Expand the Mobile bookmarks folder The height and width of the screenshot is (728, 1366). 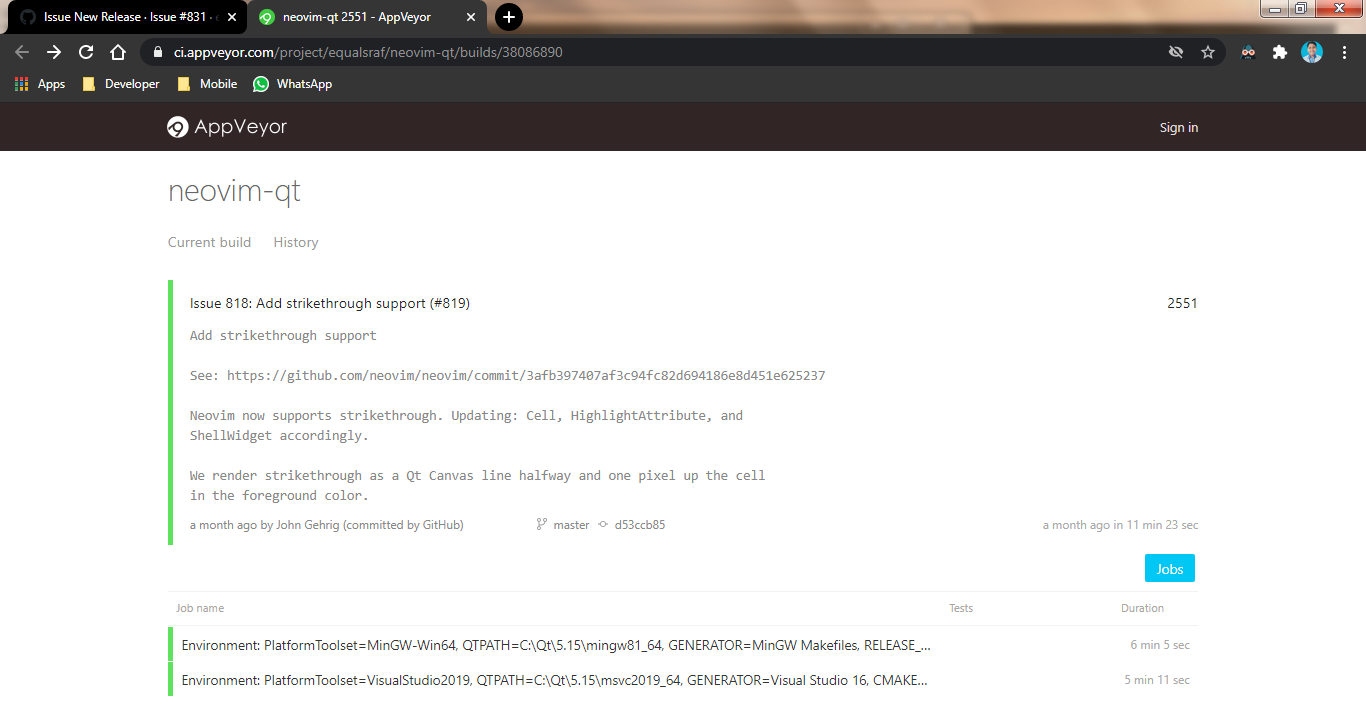(x=205, y=84)
